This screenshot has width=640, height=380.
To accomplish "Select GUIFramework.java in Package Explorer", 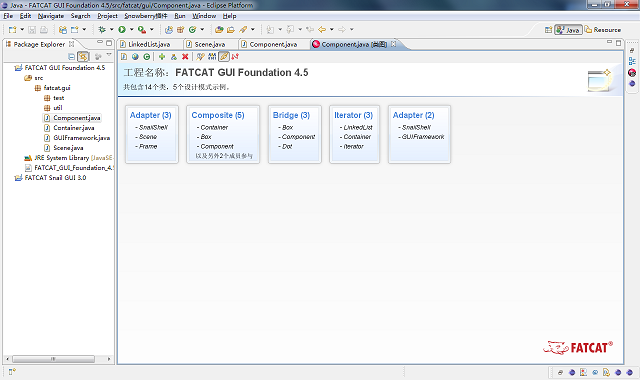I will [82, 138].
